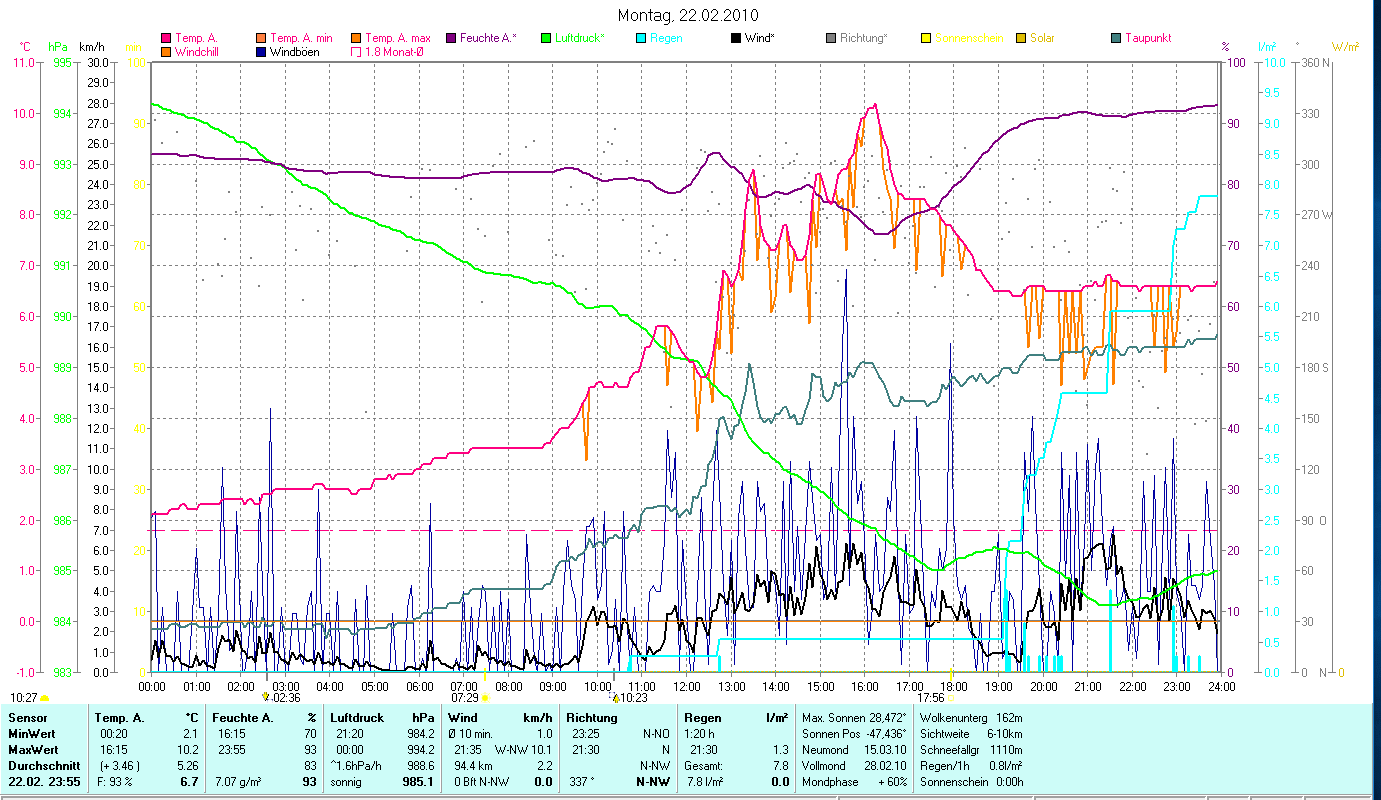Click the green Luftdruck* legend swatch

point(546,38)
